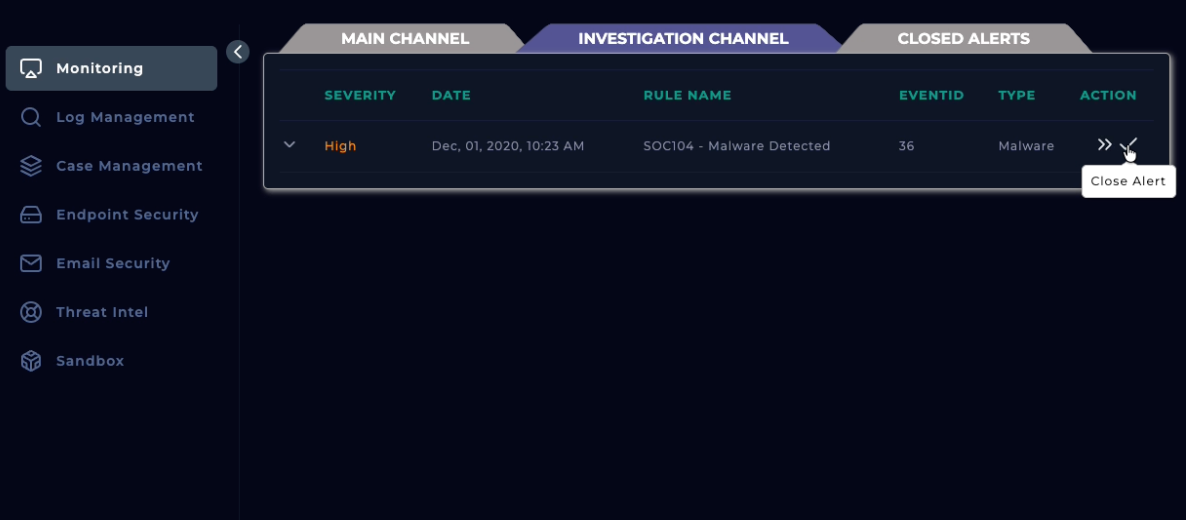Click the EventID column header

931,96
